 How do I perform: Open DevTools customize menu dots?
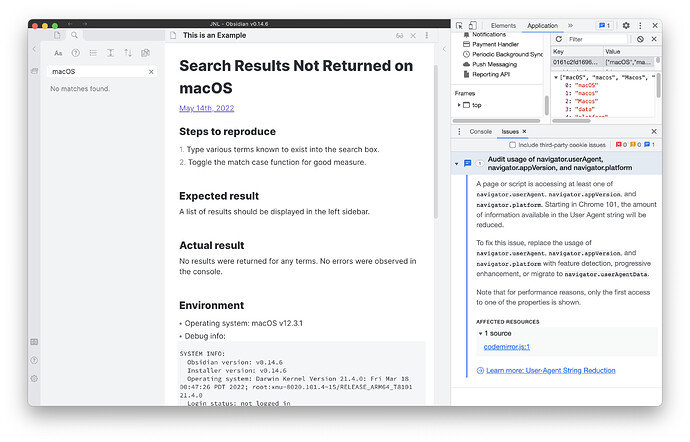click(640, 26)
